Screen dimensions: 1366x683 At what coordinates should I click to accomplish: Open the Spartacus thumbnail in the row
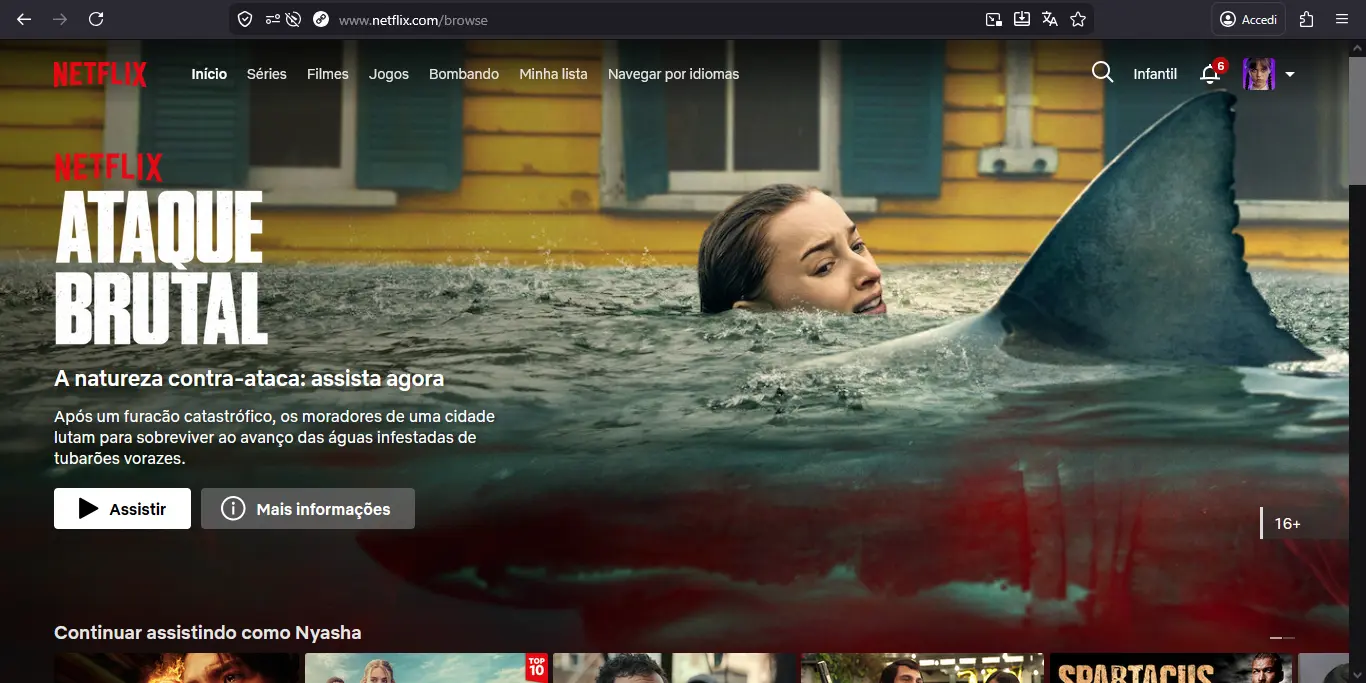(x=1170, y=668)
